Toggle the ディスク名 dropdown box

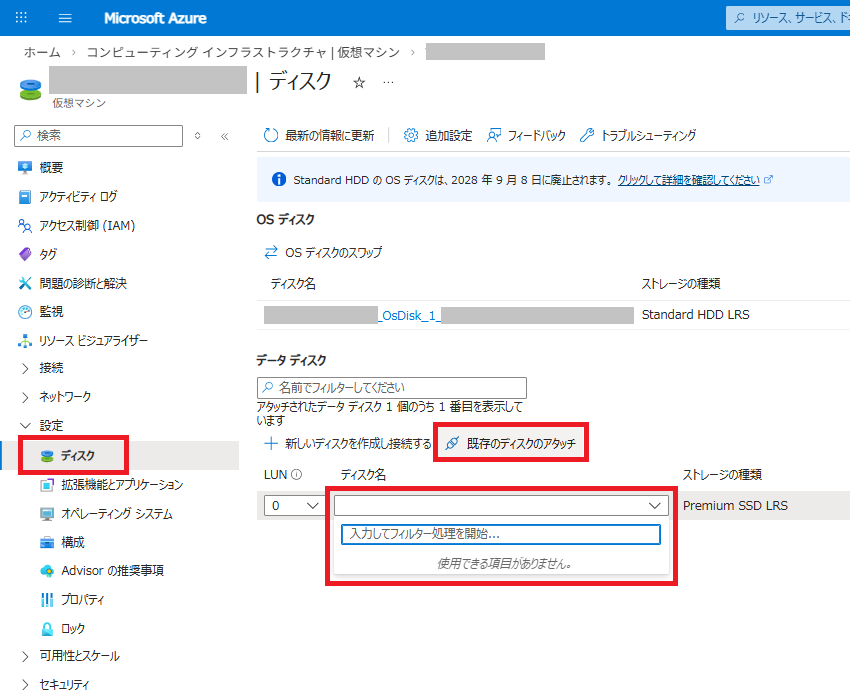(501, 505)
